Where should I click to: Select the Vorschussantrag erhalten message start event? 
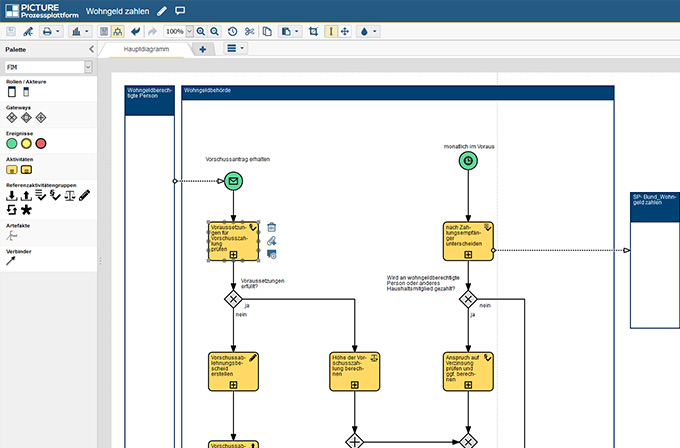click(233, 181)
